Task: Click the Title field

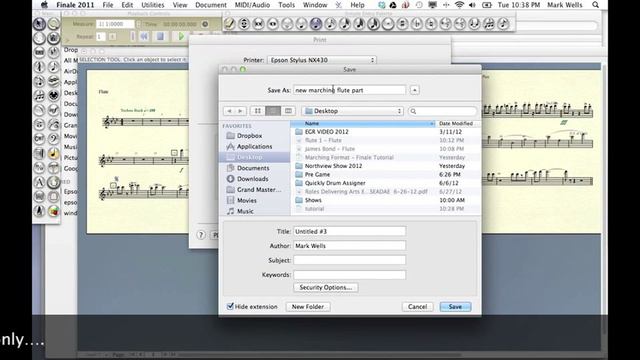Action: click(x=349, y=231)
